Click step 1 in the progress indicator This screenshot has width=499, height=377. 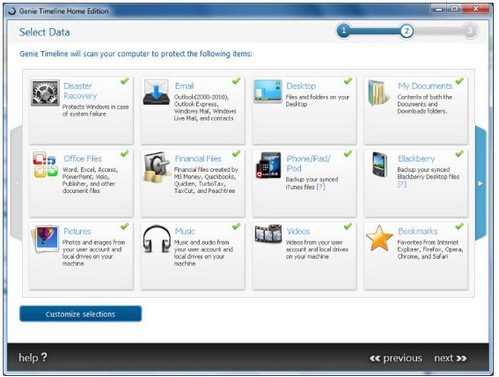(x=344, y=31)
